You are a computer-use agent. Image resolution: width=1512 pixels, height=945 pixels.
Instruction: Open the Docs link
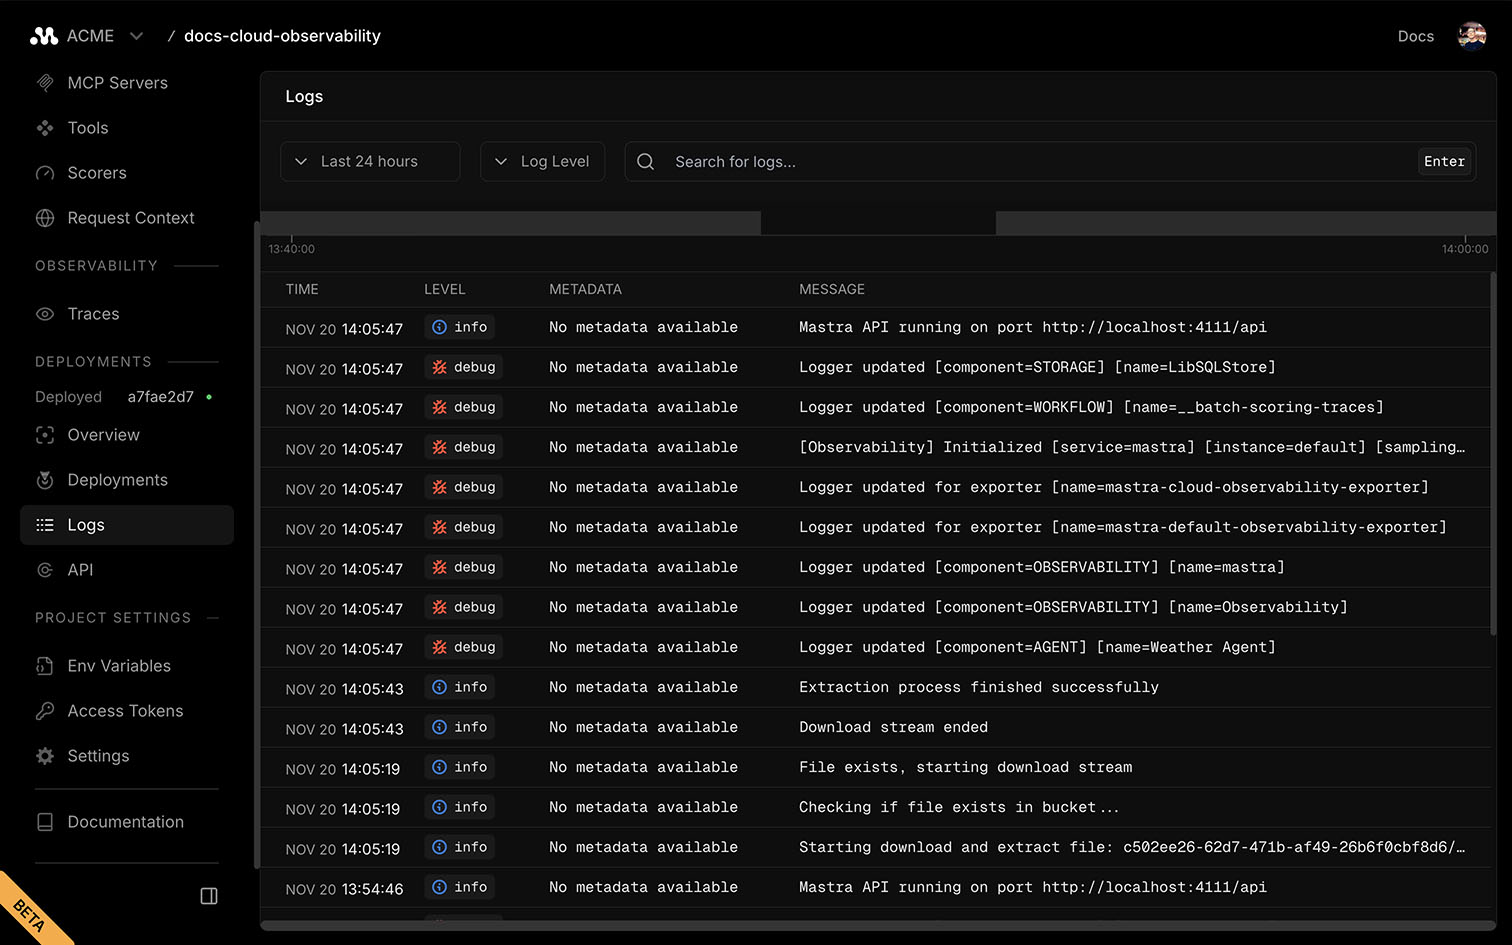[x=1416, y=35]
